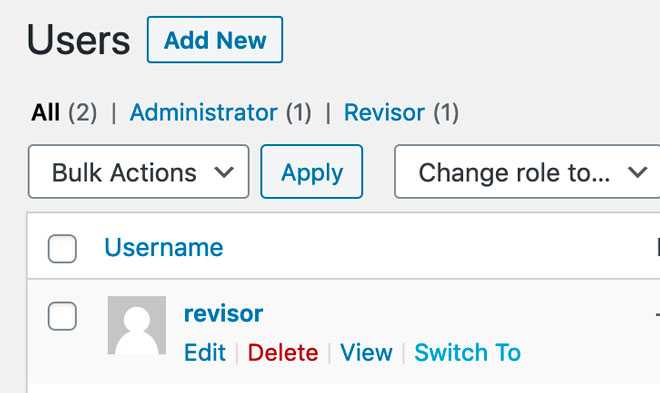
Task: Expand the Change role to… dropdown
Action: point(527,172)
